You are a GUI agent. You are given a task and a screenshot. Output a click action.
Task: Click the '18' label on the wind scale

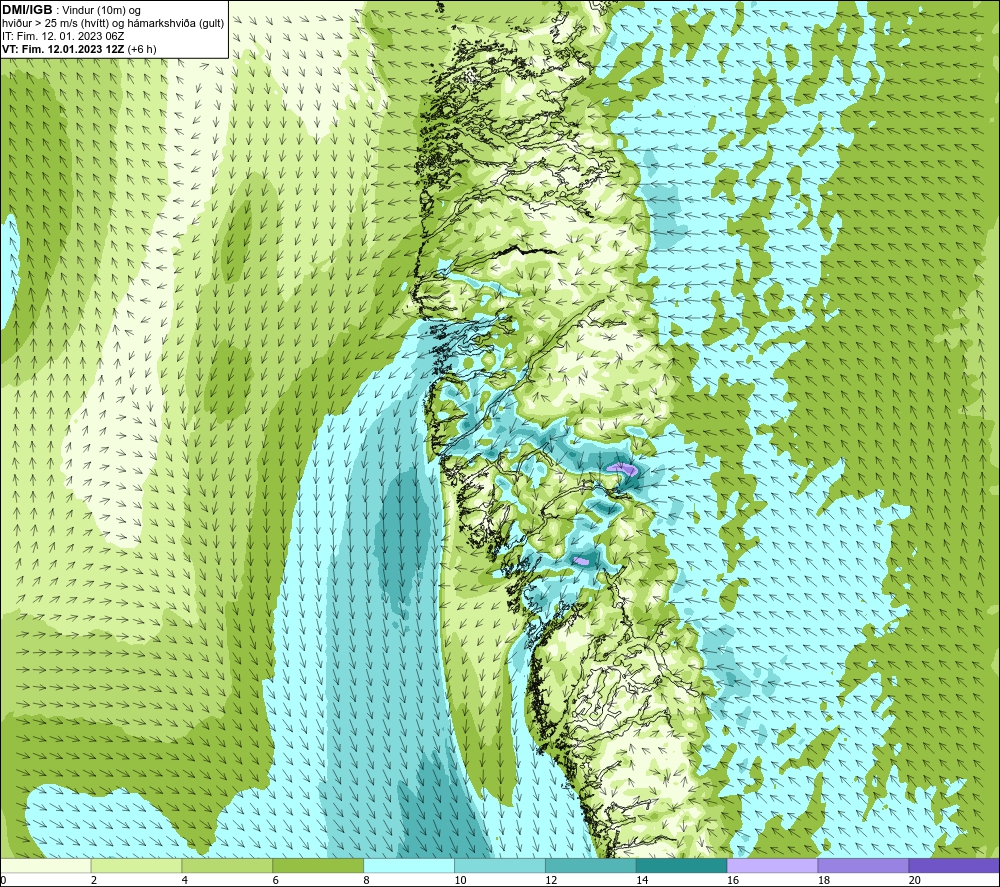[824, 880]
